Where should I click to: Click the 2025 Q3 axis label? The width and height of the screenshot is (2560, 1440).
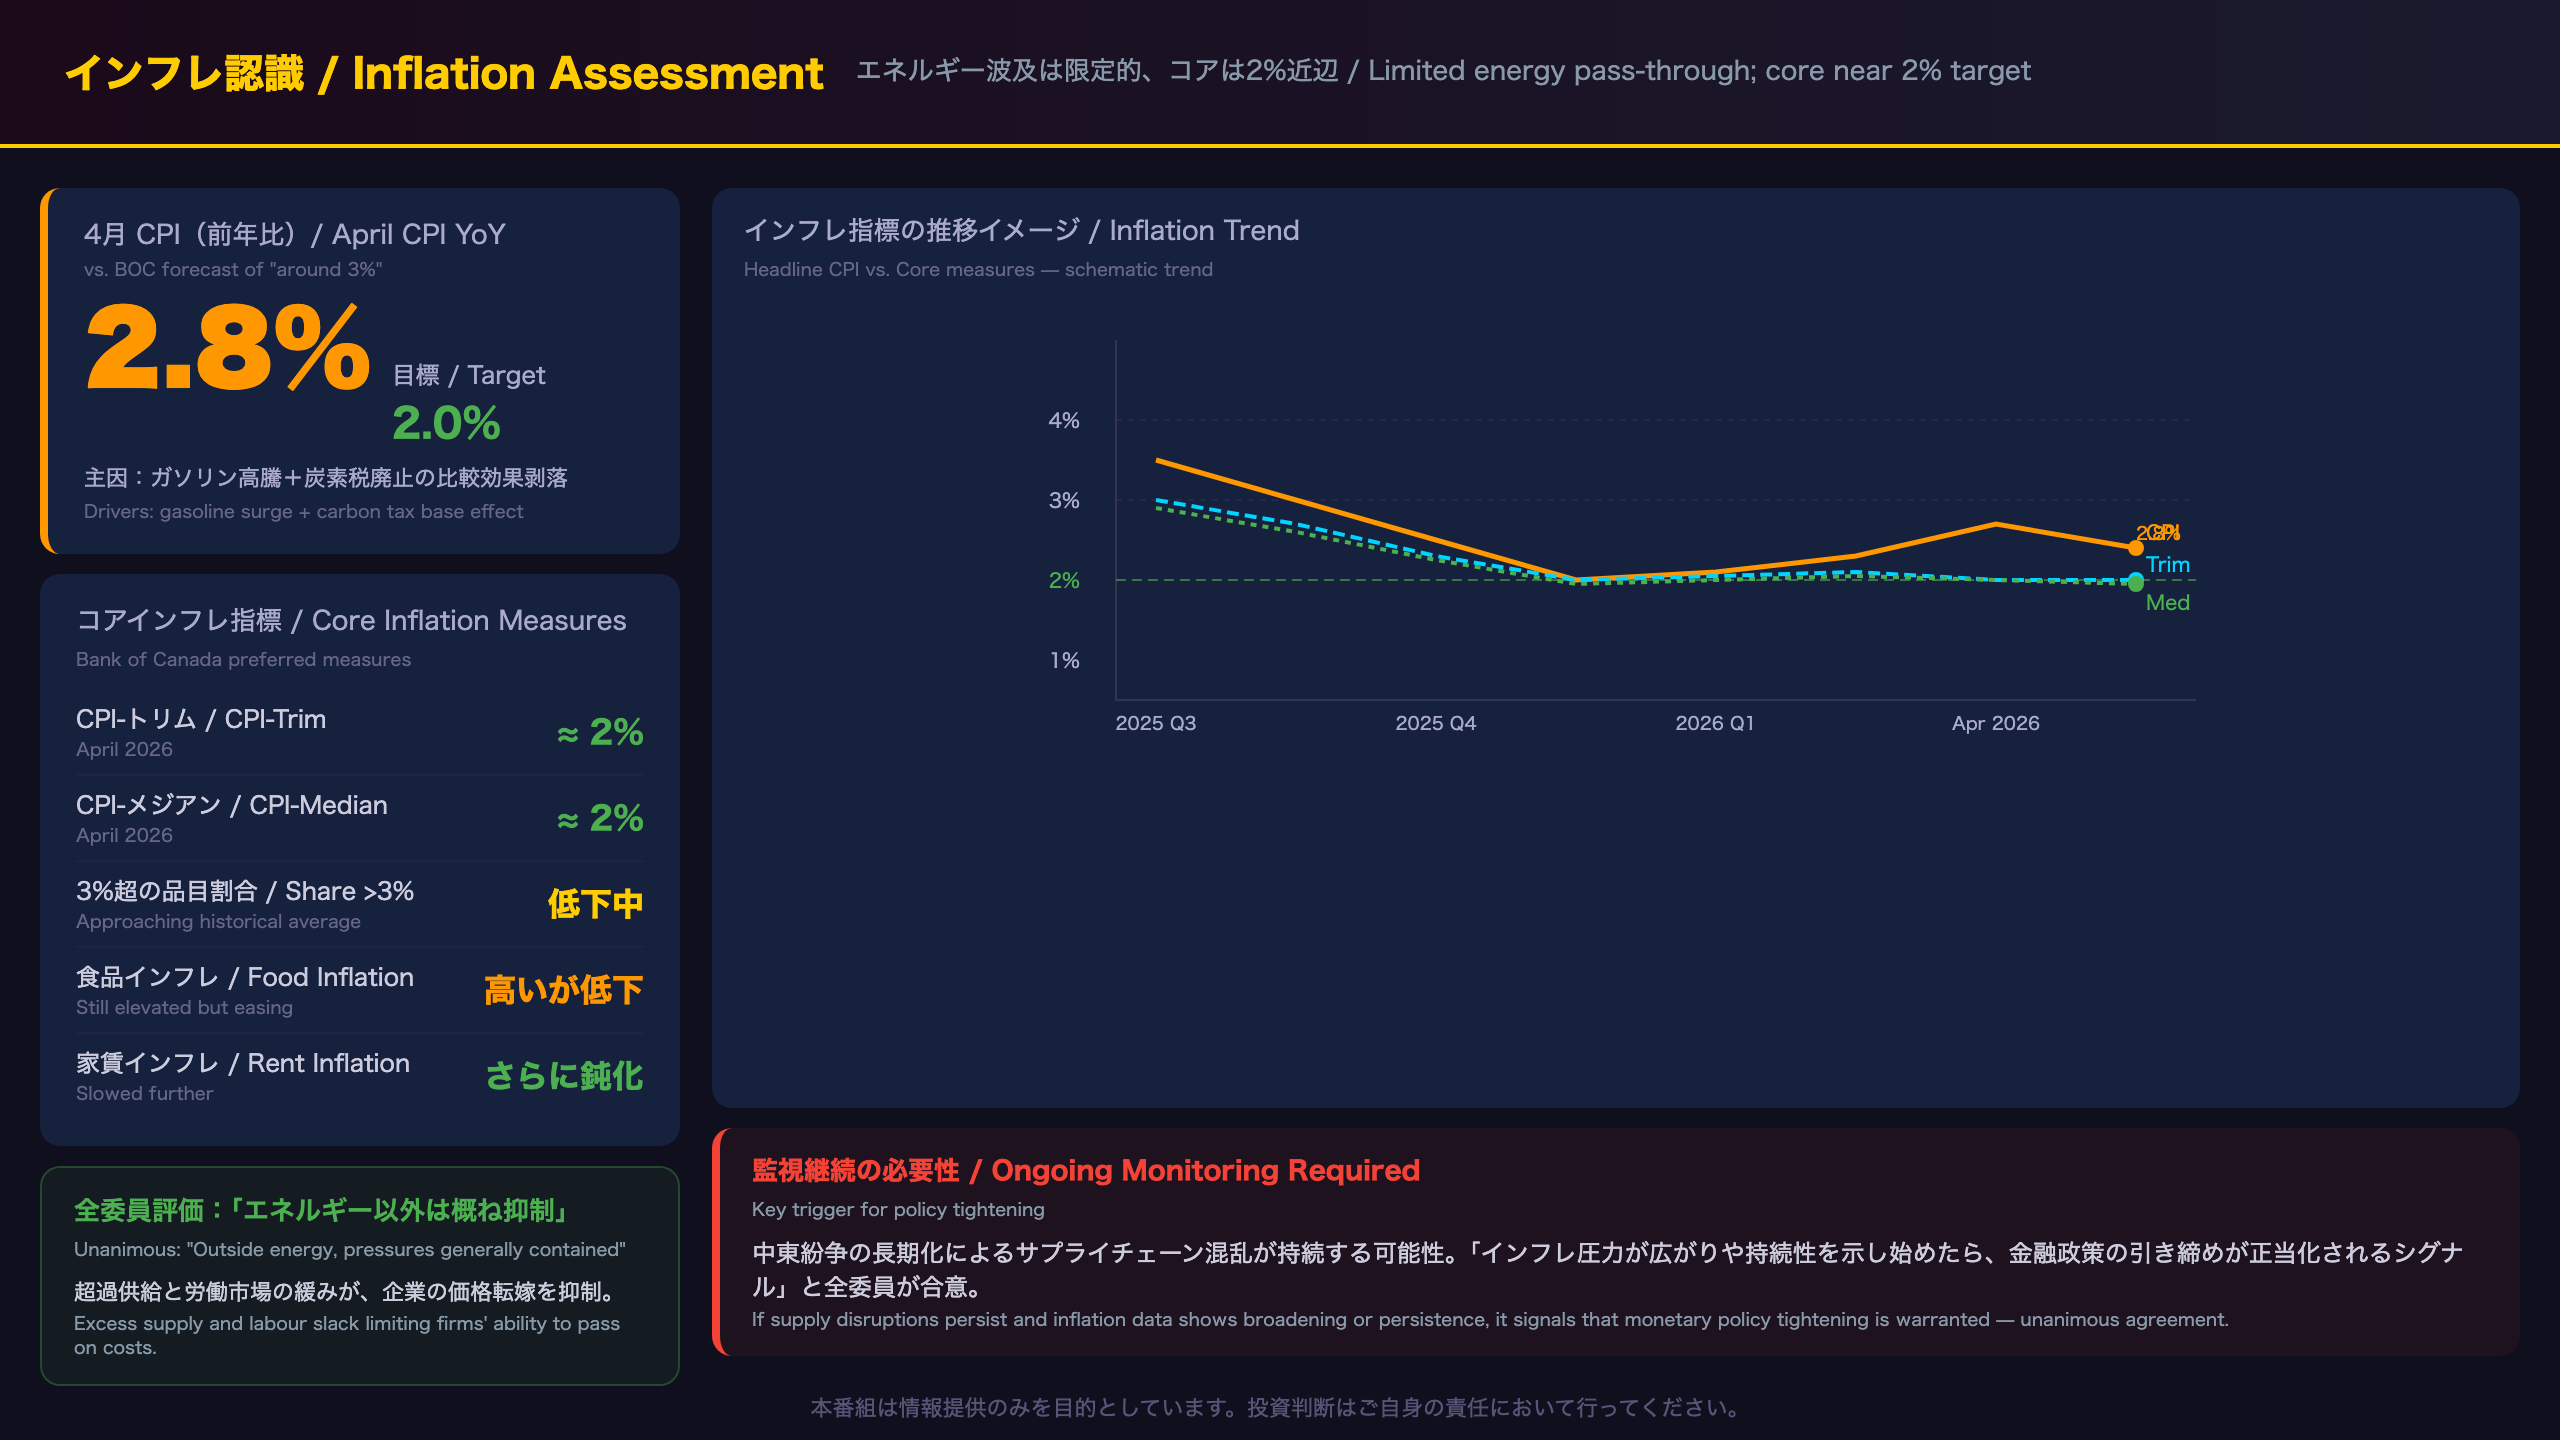pyautogui.click(x=1156, y=723)
